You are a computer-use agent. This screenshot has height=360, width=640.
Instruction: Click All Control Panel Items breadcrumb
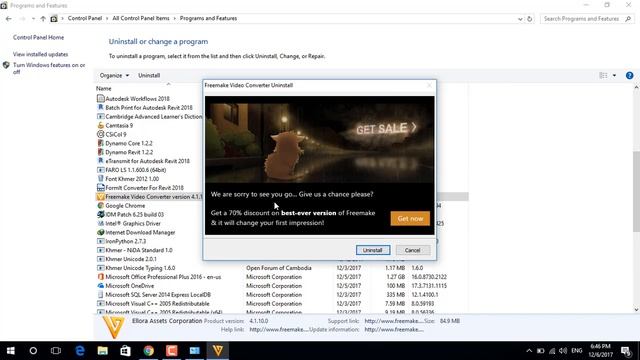[x=141, y=18]
